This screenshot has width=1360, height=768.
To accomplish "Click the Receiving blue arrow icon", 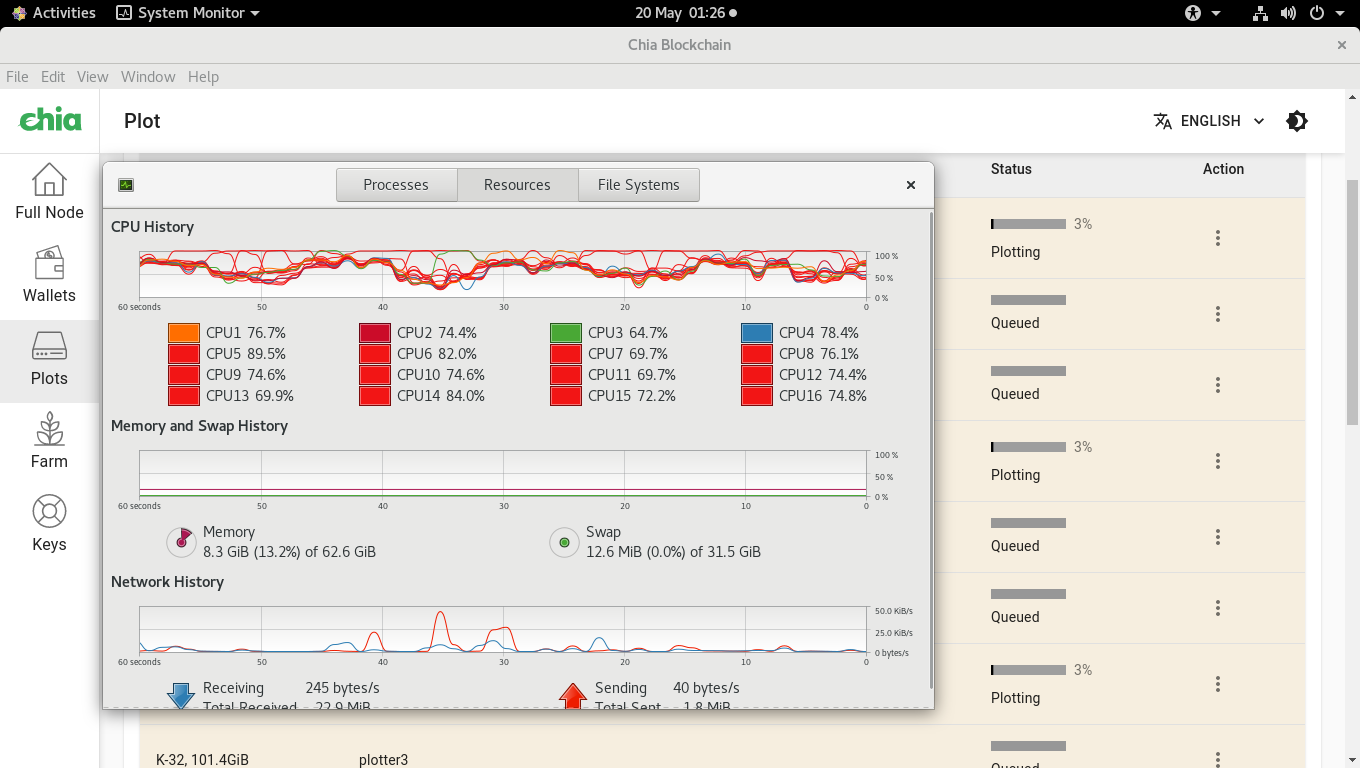I will 181,696.
